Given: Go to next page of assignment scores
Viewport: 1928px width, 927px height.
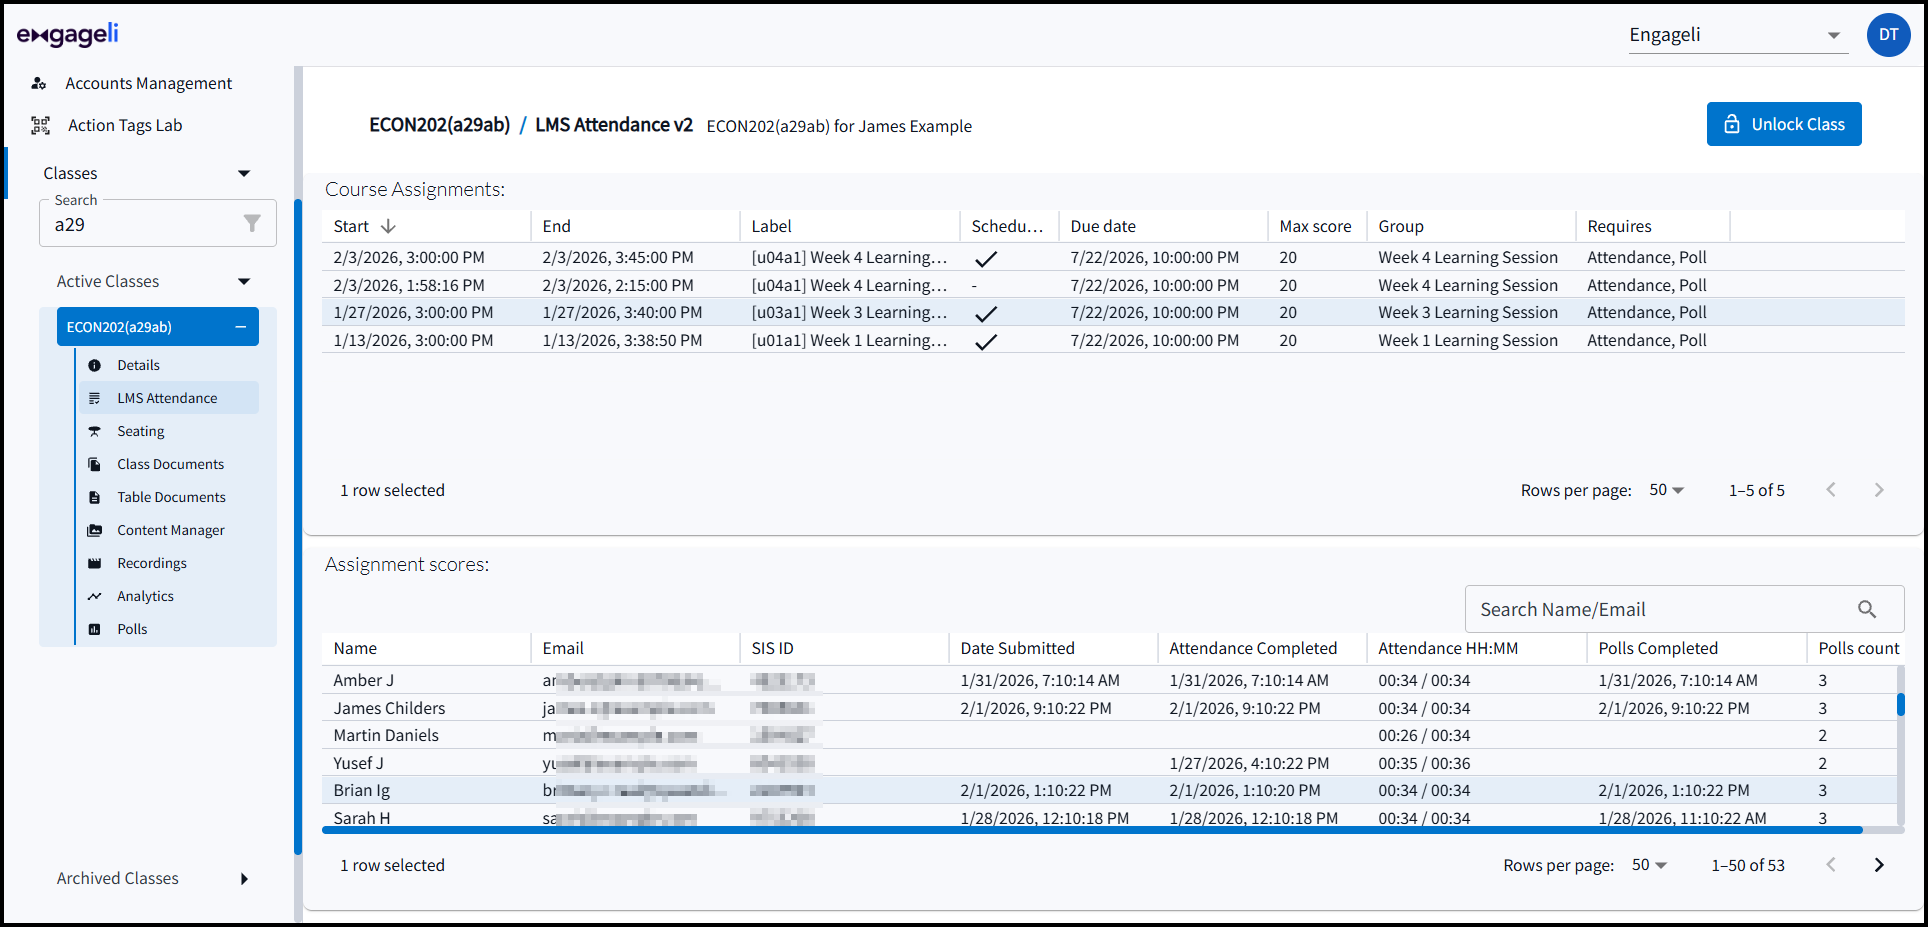Looking at the screenshot, I should click(1878, 865).
